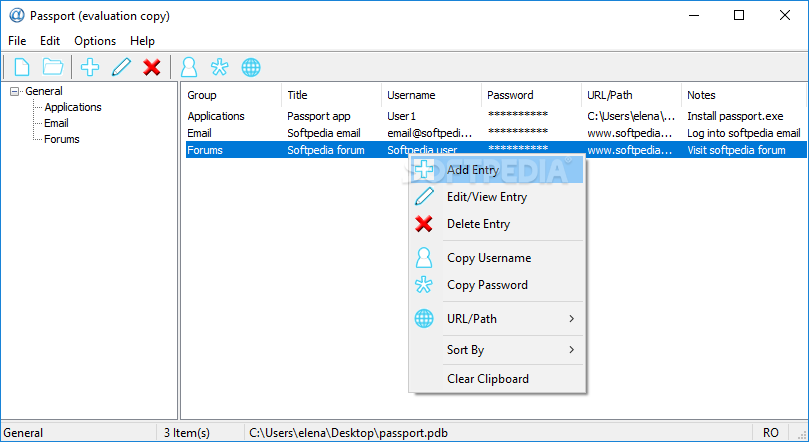This screenshot has height=442, width=809.
Task: Open the Help menu
Action: (x=142, y=41)
